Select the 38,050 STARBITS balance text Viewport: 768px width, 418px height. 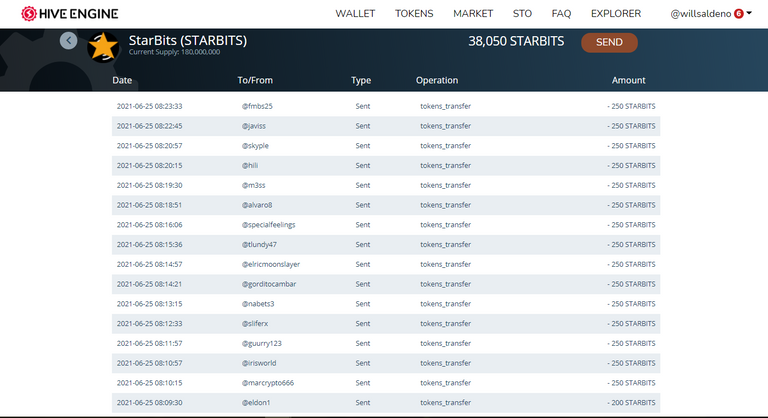click(x=516, y=41)
